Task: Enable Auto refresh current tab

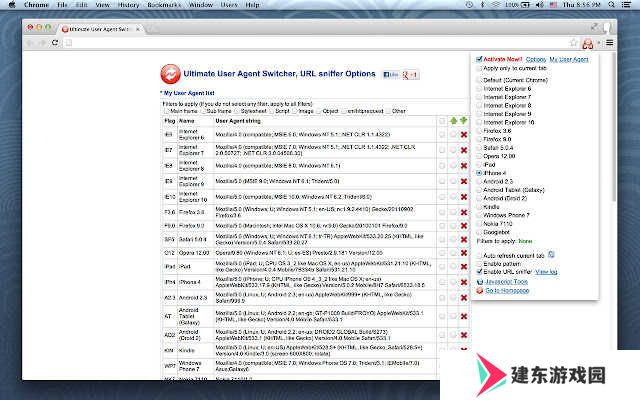Action: pyautogui.click(x=479, y=256)
